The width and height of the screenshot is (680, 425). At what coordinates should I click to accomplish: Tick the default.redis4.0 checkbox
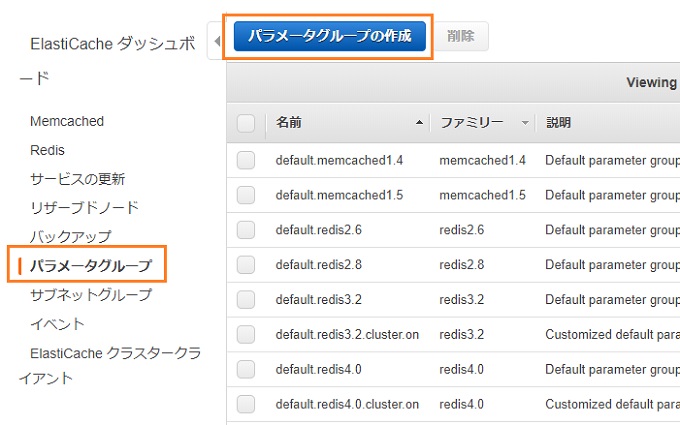tap(246, 369)
